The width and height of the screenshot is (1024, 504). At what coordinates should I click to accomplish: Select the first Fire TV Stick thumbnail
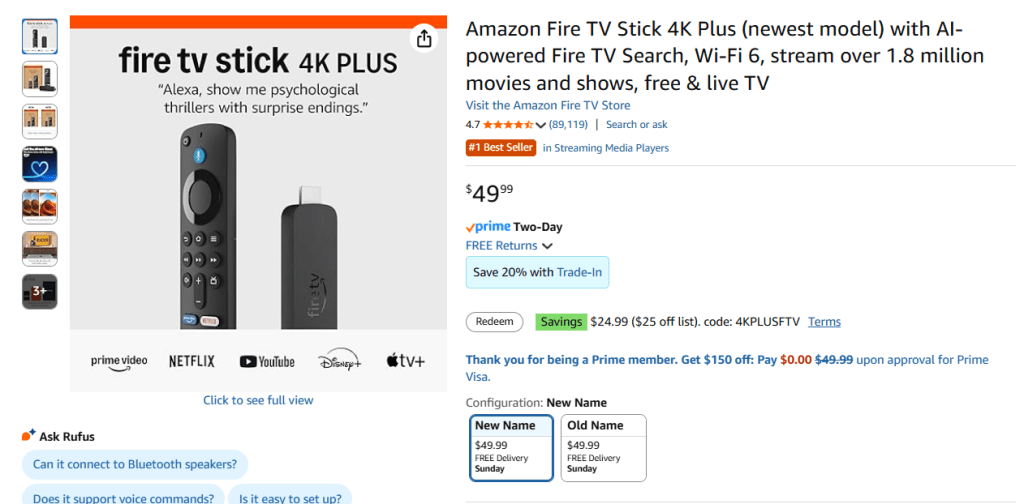[x=40, y=36]
